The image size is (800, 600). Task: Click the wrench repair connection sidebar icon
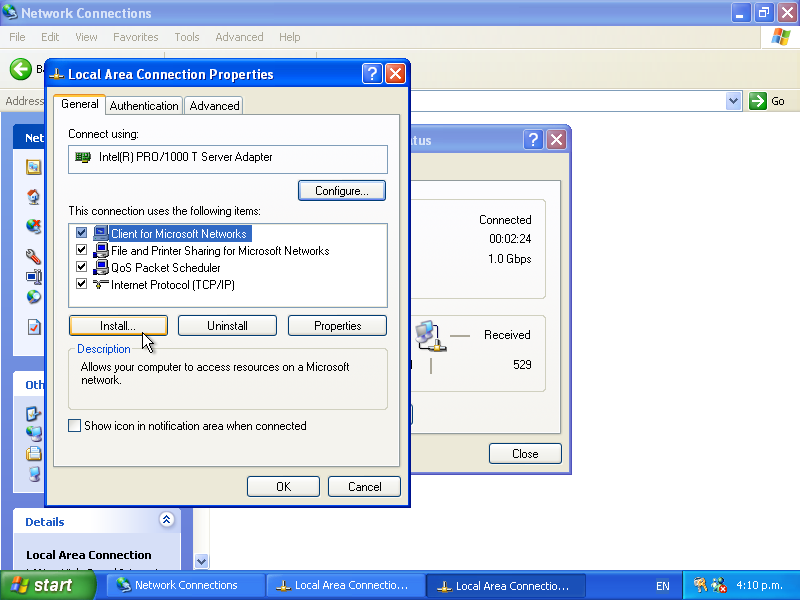(34, 256)
